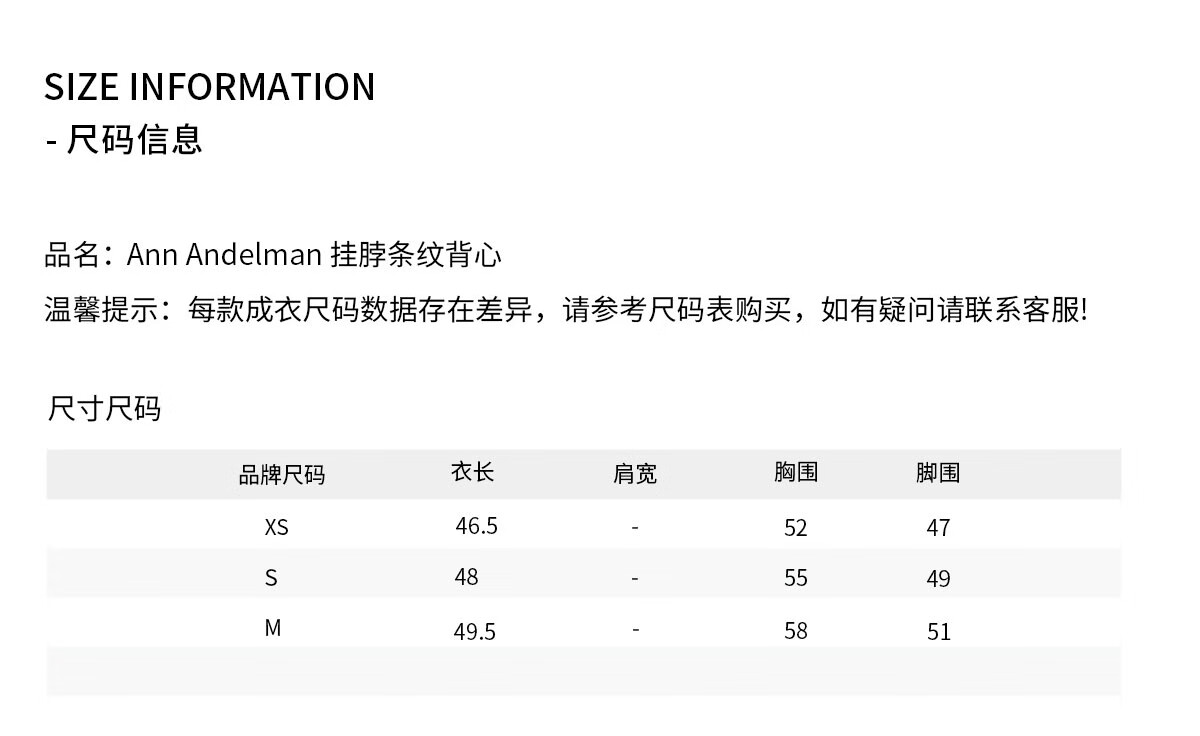Click the 肩宽 column header
The width and height of the screenshot is (1200, 736).
point(635,474)
